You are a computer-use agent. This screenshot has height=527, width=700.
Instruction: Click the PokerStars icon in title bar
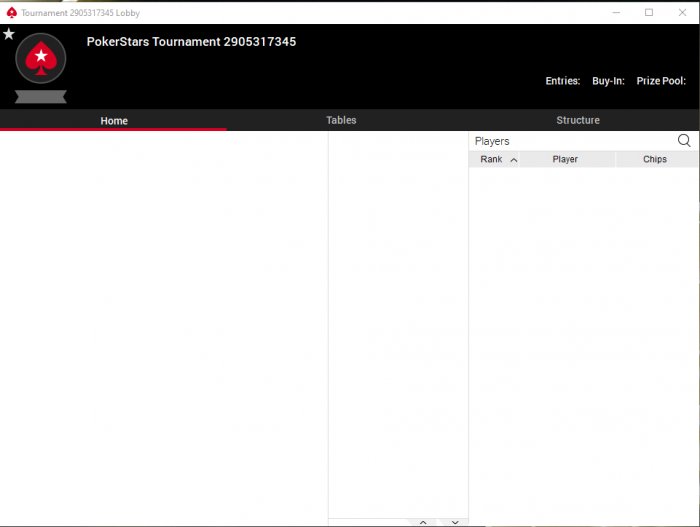coord(12,13)
